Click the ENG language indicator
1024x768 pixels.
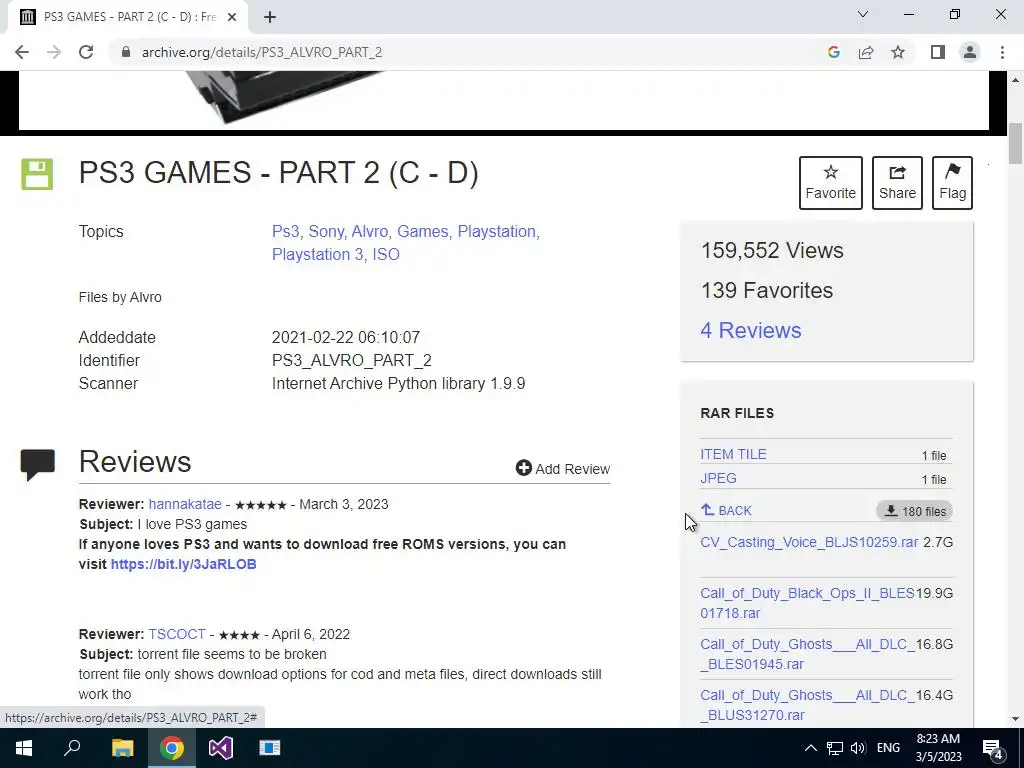click(888, 748)
